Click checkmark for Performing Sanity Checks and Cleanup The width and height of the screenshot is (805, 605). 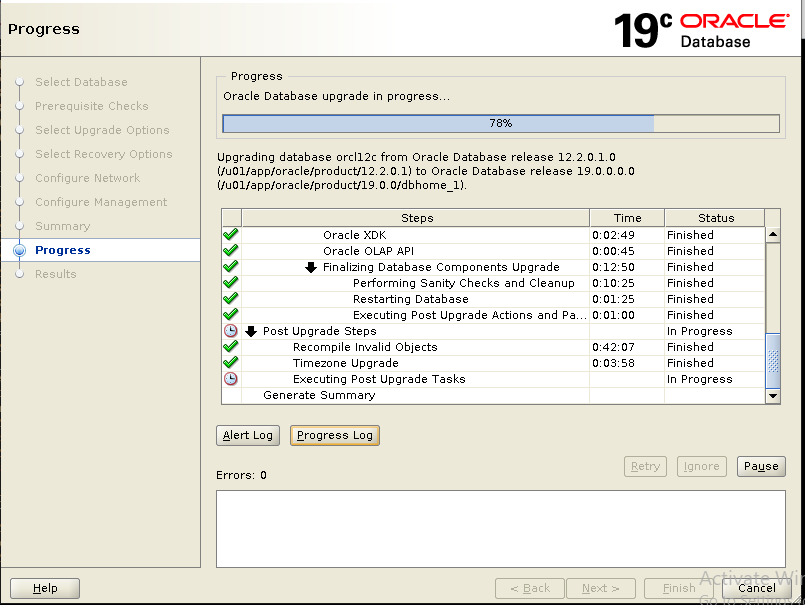(x=231, y=282)
